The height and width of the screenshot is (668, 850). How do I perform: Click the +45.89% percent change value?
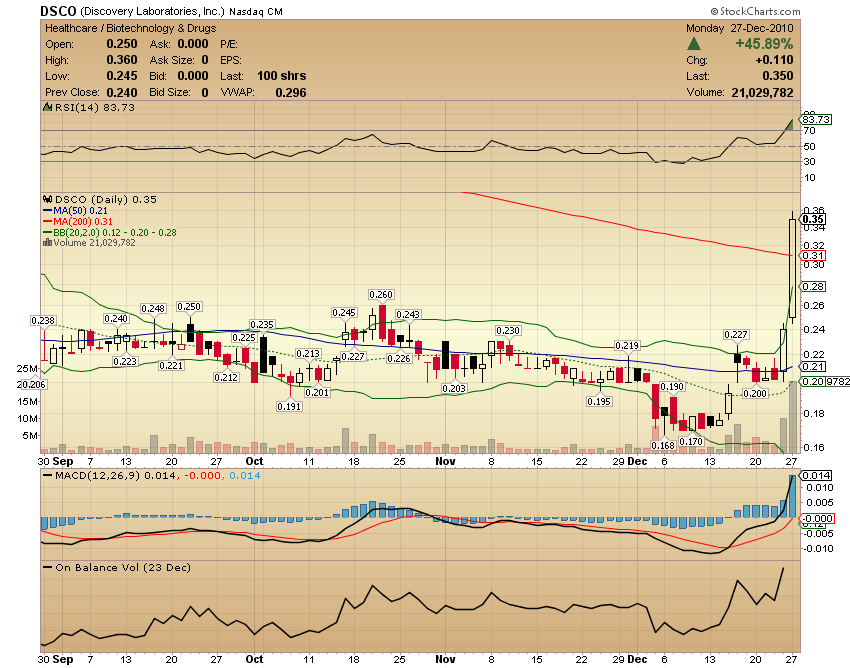[x=764, y=44]
